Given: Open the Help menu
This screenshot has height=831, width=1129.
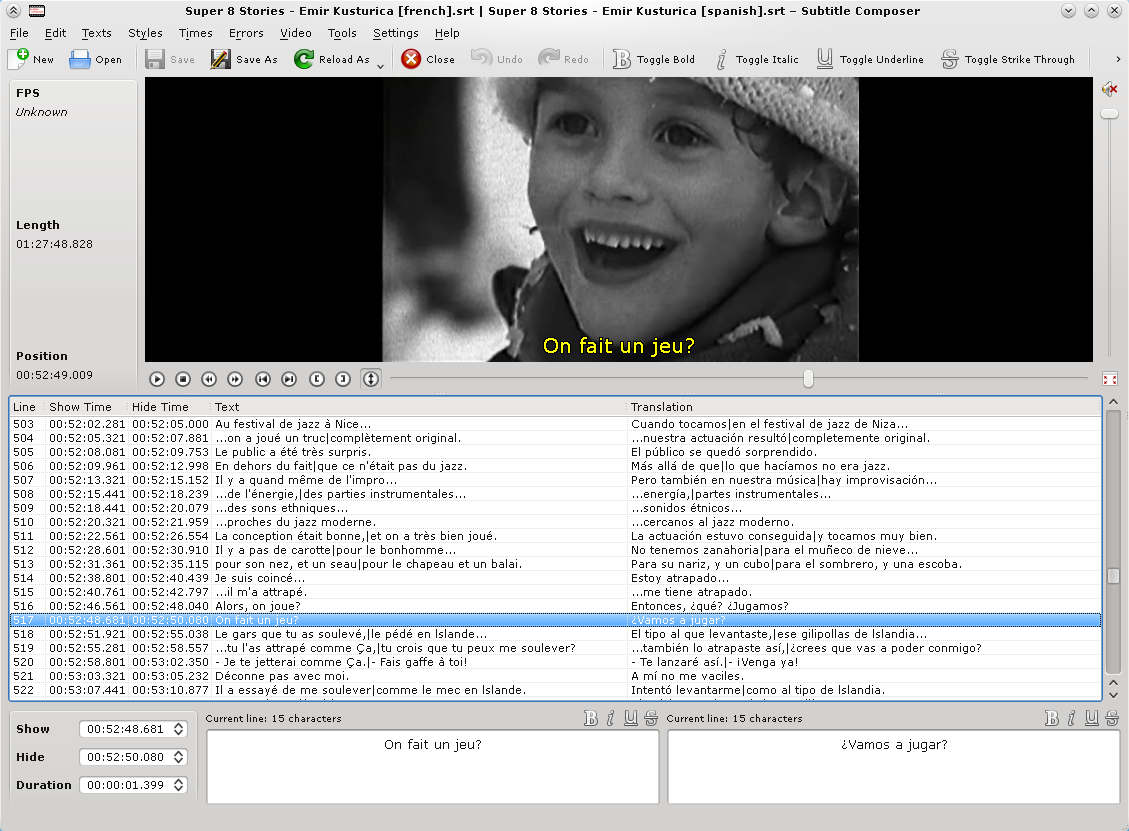Looking at the screenshot, I should pos(447,33).
